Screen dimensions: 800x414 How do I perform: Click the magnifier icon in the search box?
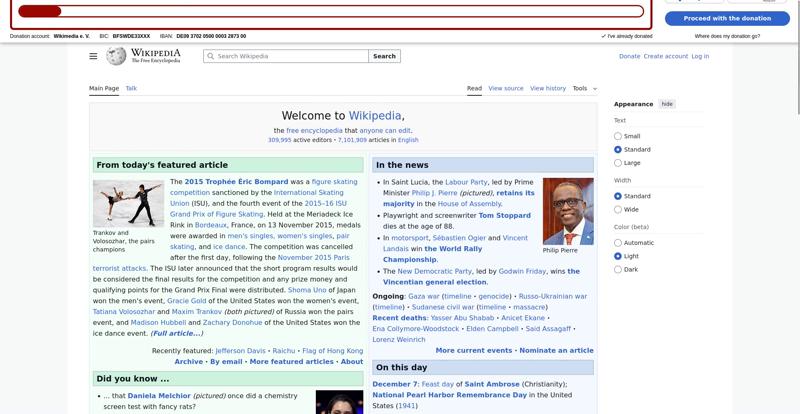coord(211,57)
